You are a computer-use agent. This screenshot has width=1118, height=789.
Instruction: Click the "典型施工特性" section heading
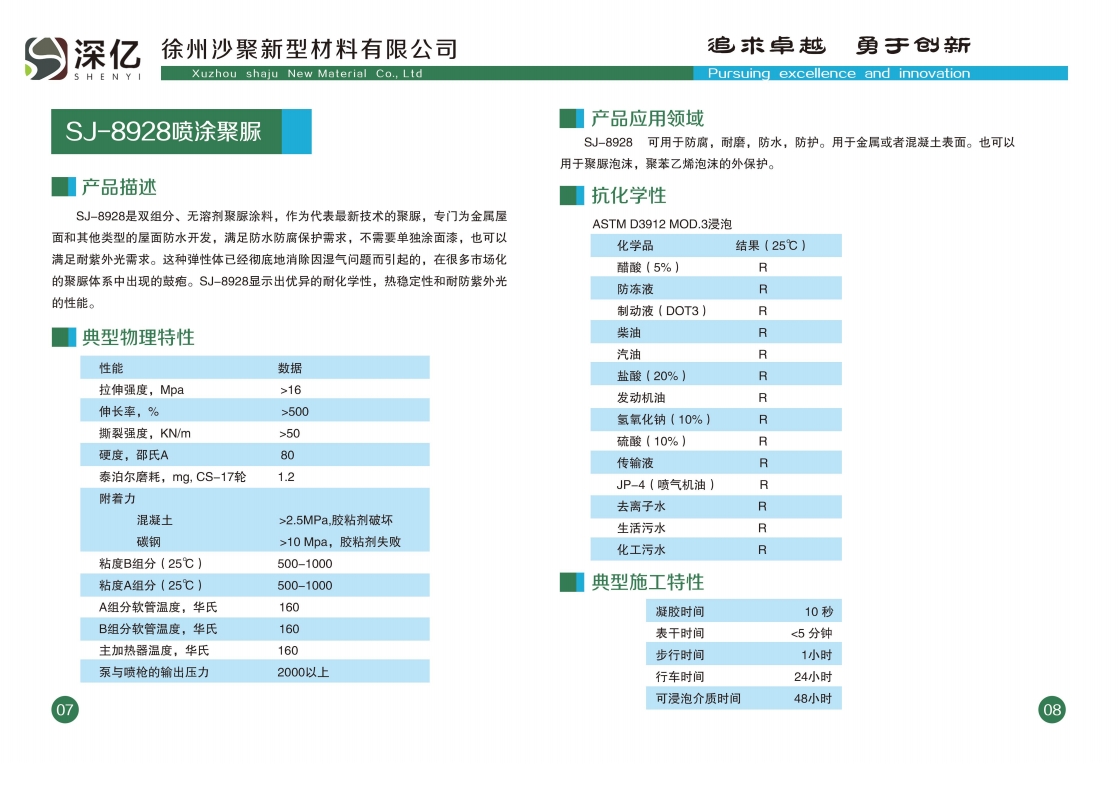coord(647,582)
